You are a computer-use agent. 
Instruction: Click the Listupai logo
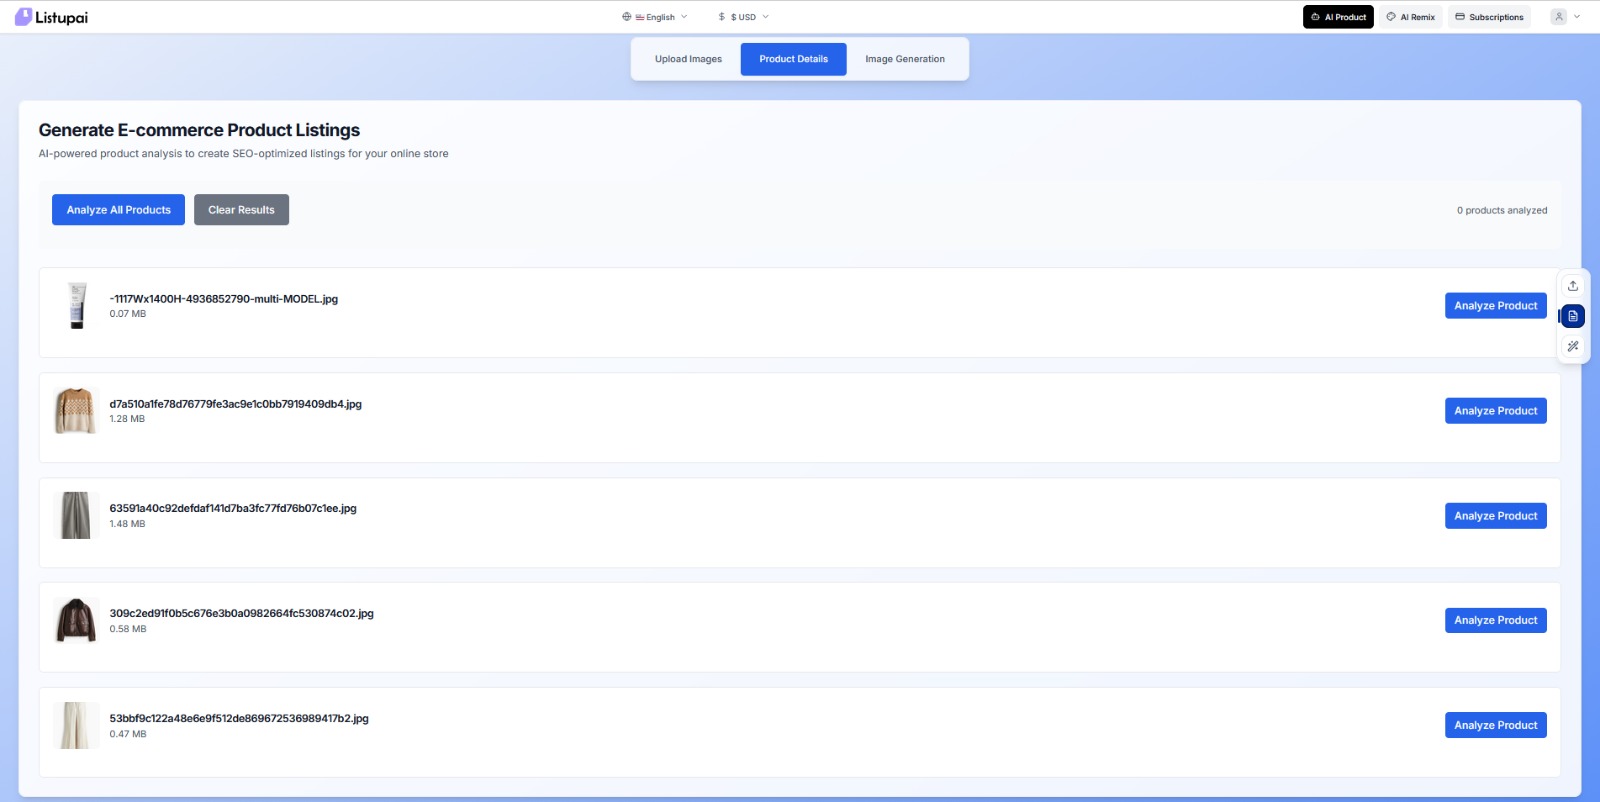coord(51,17)
